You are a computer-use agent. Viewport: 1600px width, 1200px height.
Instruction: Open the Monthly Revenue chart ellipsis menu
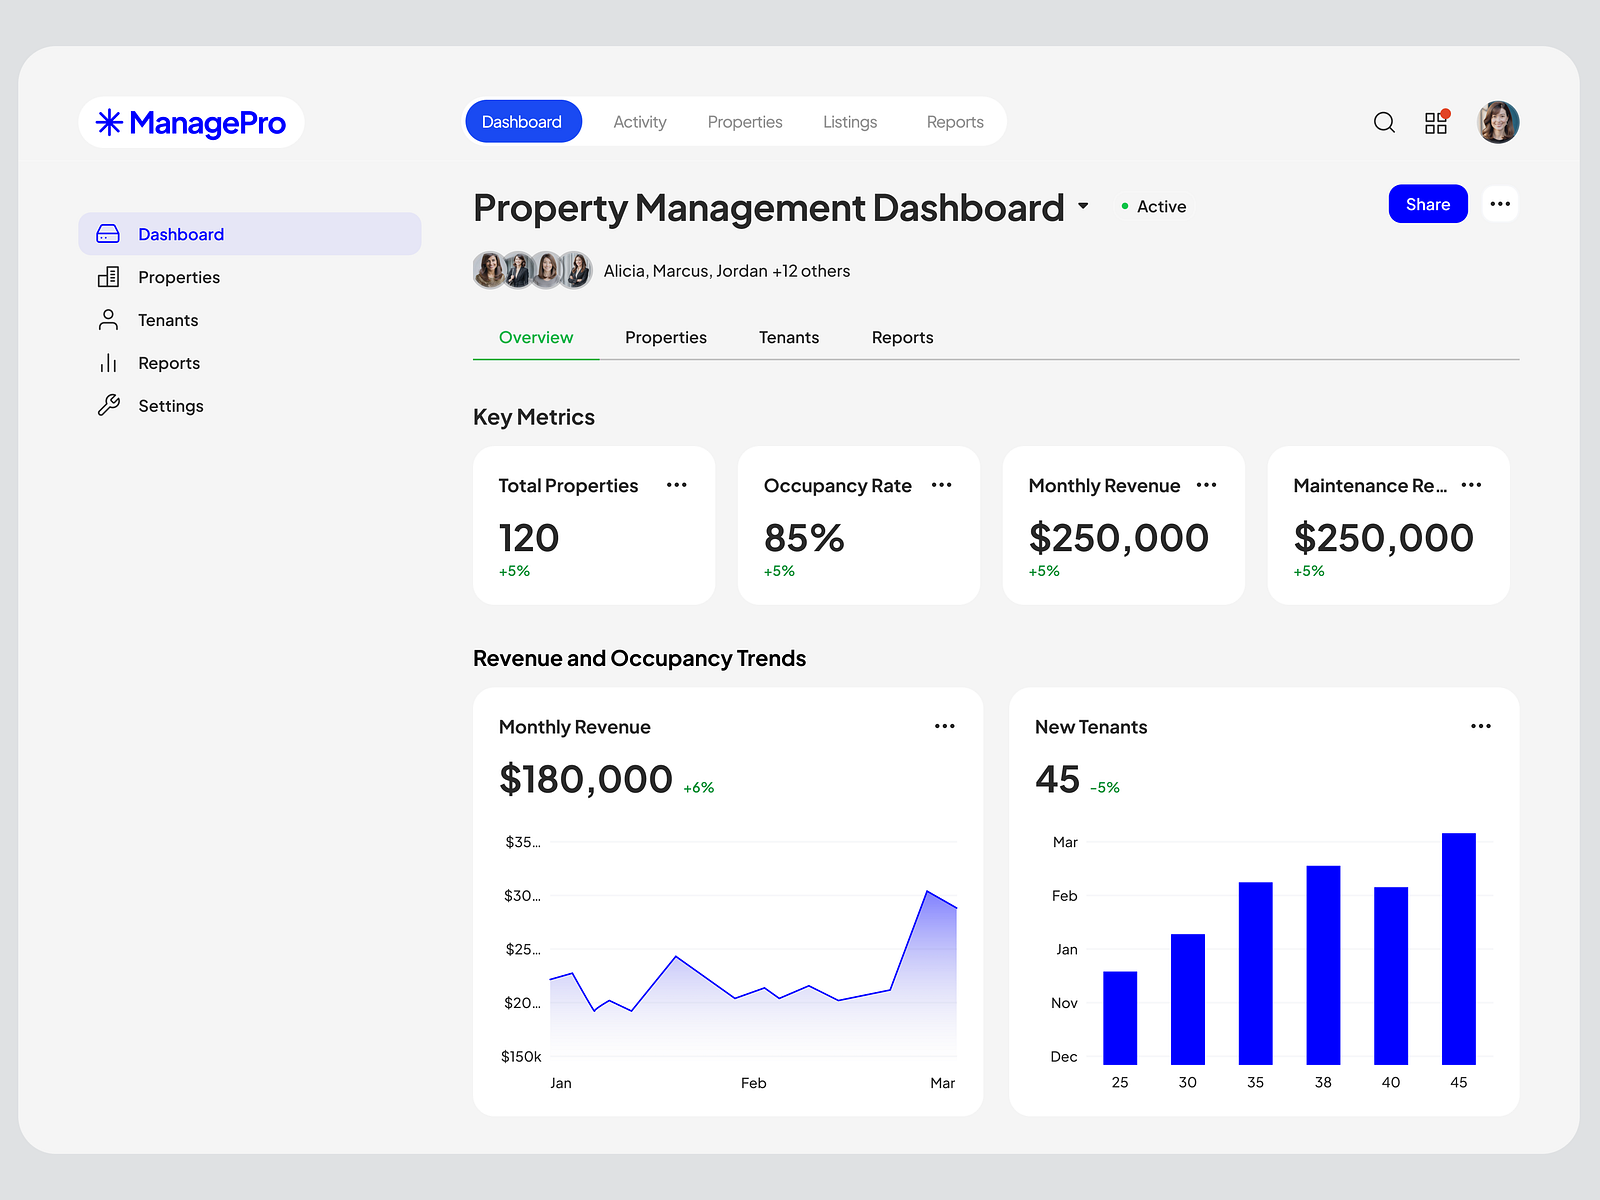coord(944,726)
